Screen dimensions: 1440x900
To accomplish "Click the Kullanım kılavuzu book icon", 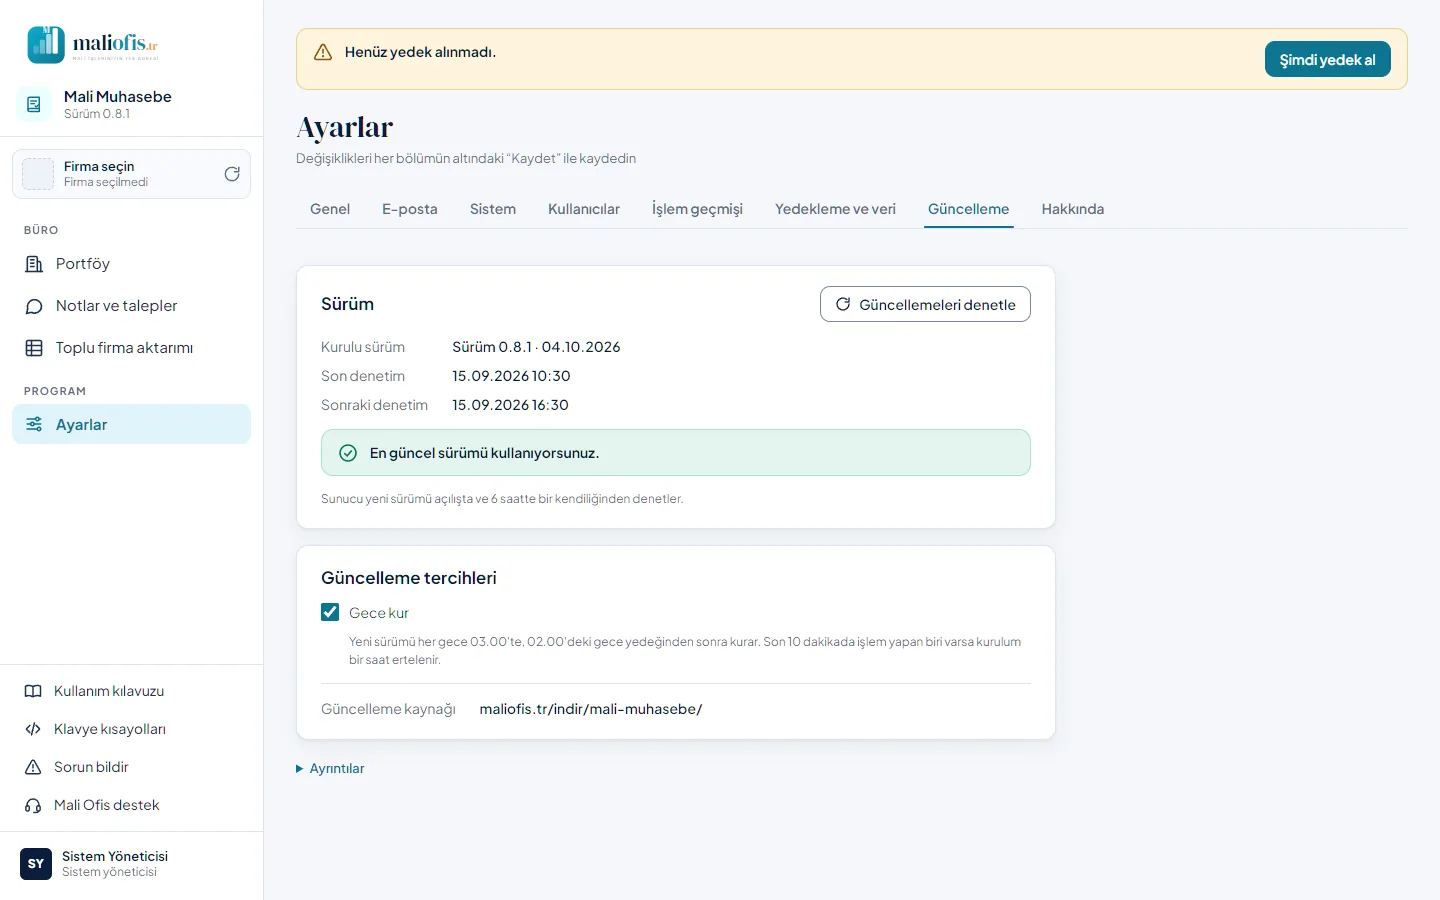I will click(33, 691).
